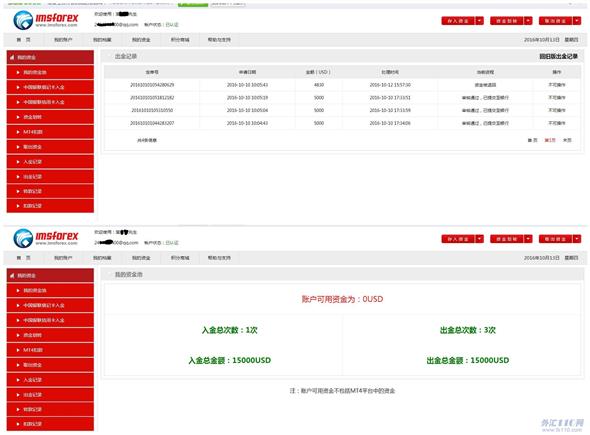Viewport: 590px width, 435px height.
Task: Open dropdown arrow next to 存入资金 on 出金记录 page
Action: tap(479, 21)
